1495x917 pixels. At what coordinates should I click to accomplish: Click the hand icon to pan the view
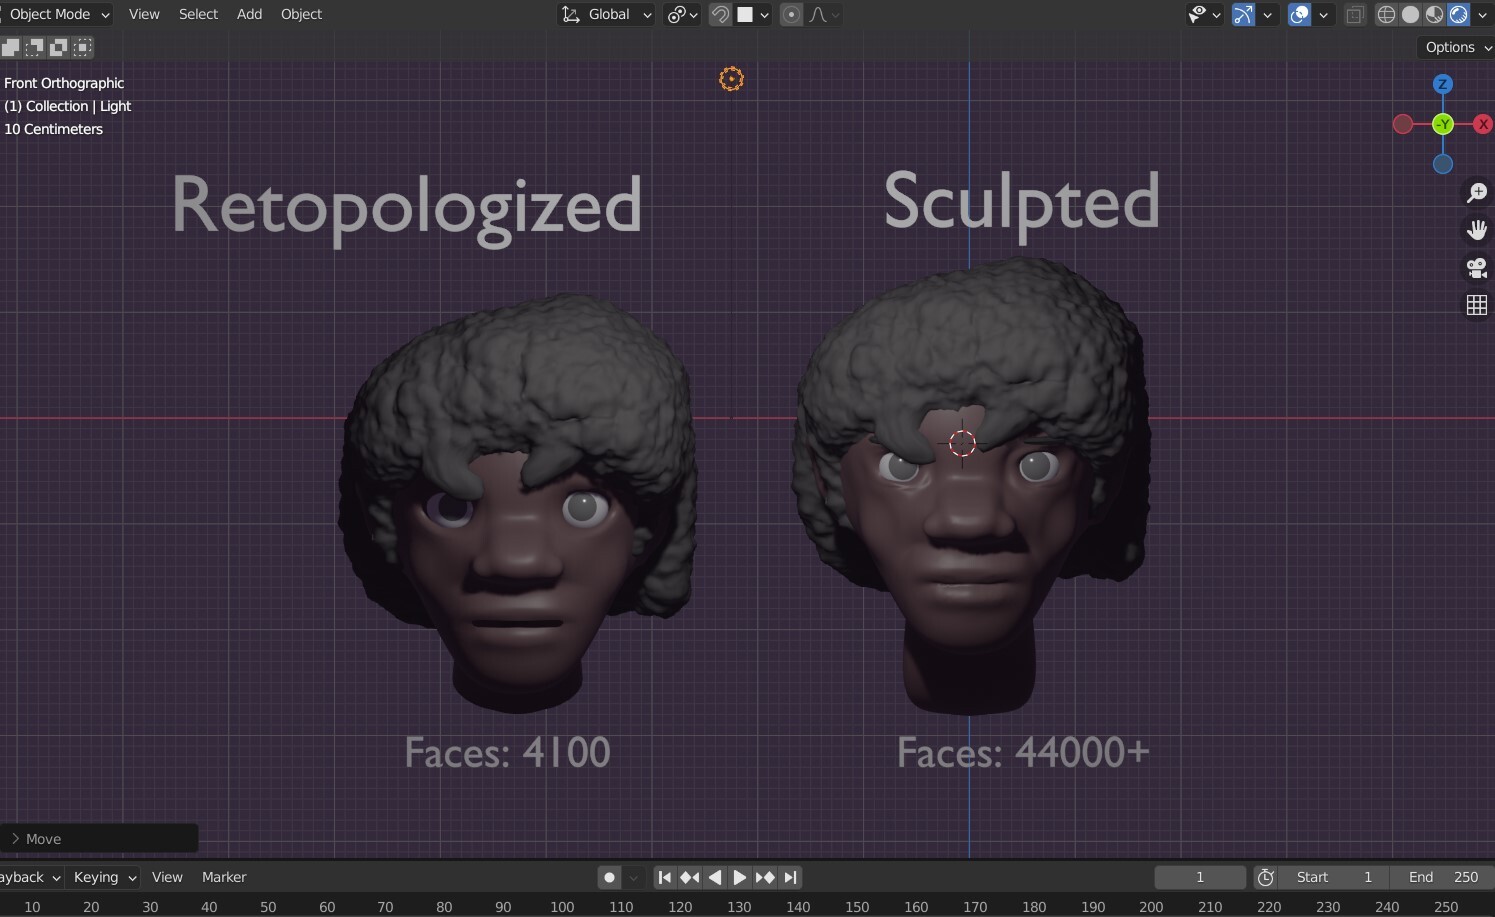point(1477,230)
